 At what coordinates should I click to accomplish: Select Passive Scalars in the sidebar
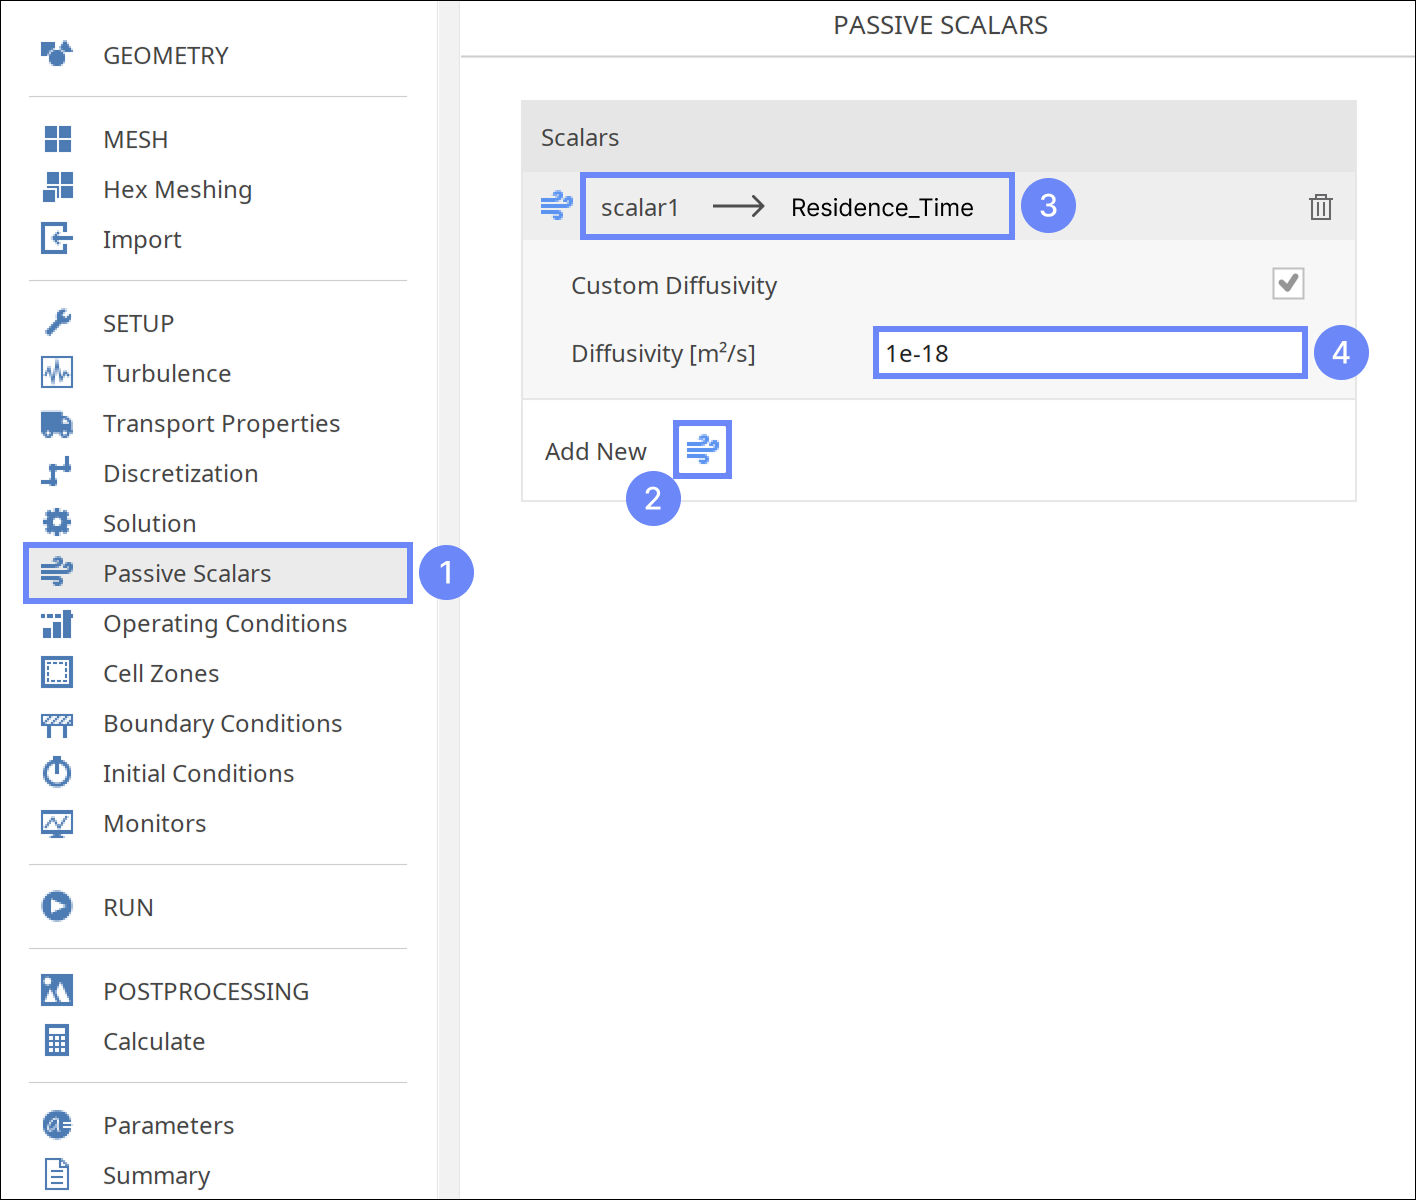click(187, 574)
